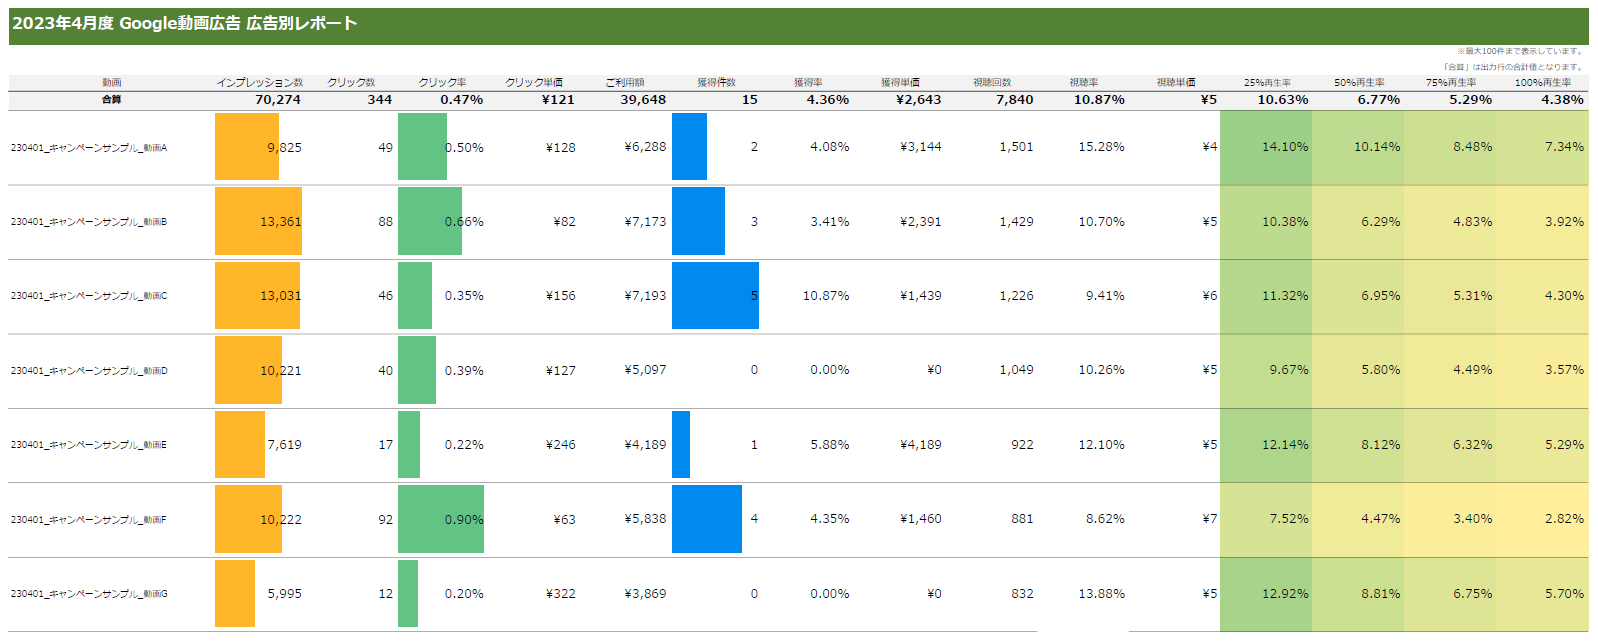
Task: Click the 25%再生率 column header
Action: coord(1267,83)
